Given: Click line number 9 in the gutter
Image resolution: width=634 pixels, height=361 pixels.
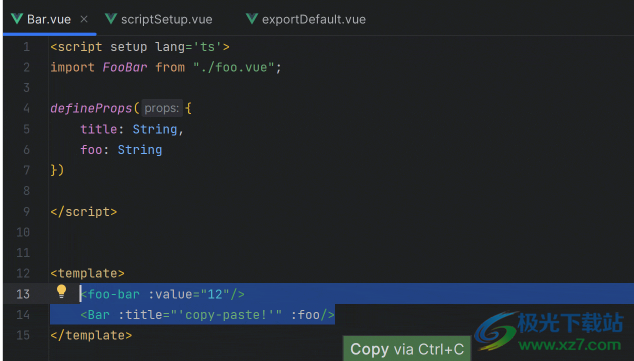Looking at the screenshot, I should (x=26, y=211).
